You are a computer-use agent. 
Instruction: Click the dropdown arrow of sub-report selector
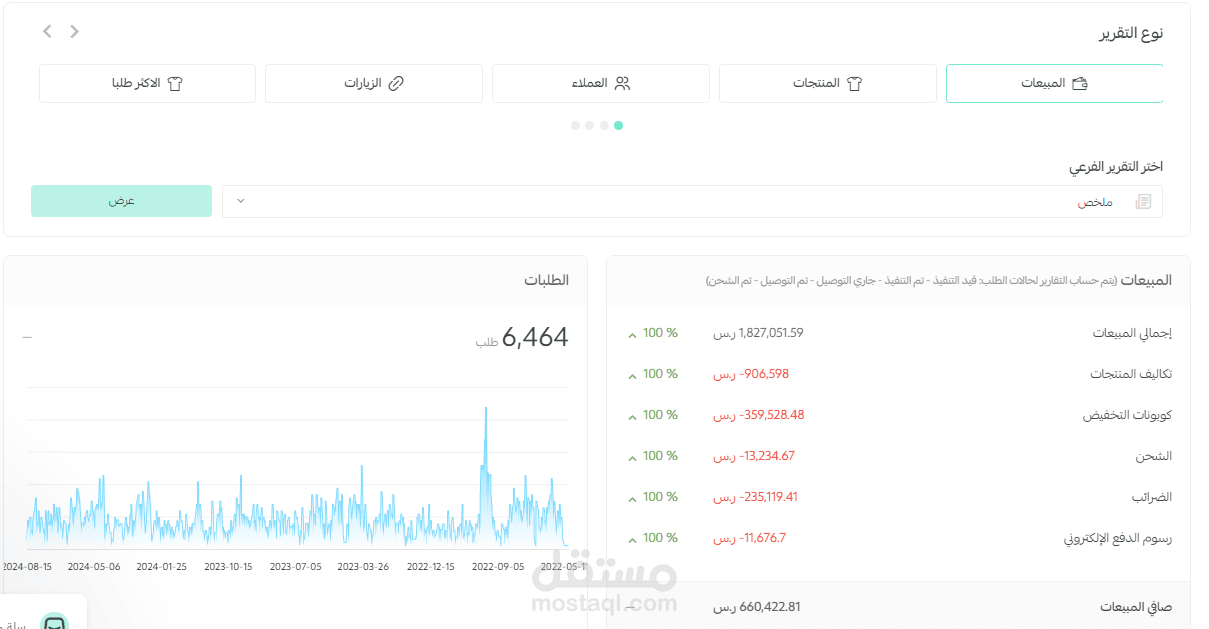(x=240, y=201)
